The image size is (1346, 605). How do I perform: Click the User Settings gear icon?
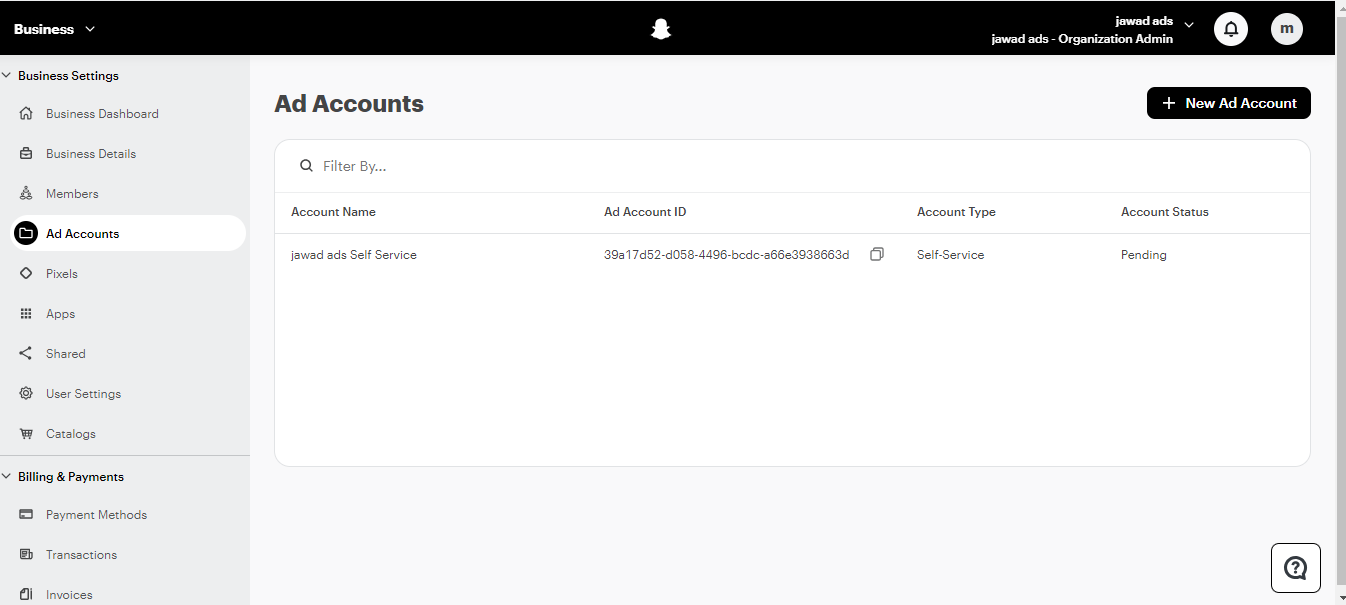pos(27,394)
